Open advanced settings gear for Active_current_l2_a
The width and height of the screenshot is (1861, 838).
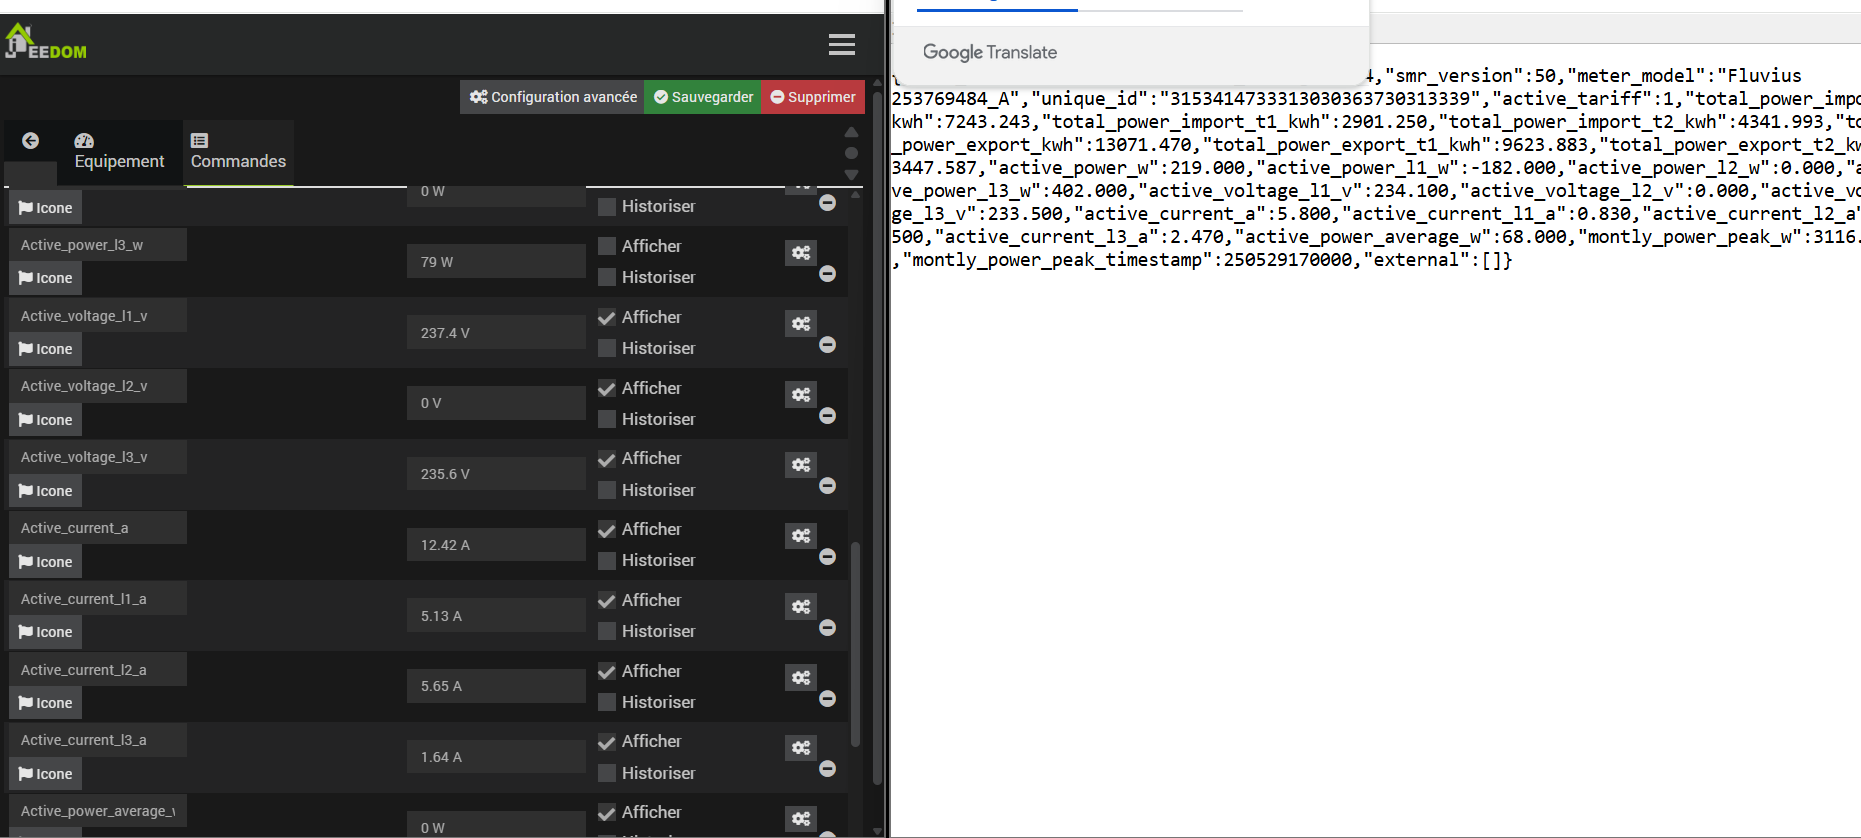(801, 678)
